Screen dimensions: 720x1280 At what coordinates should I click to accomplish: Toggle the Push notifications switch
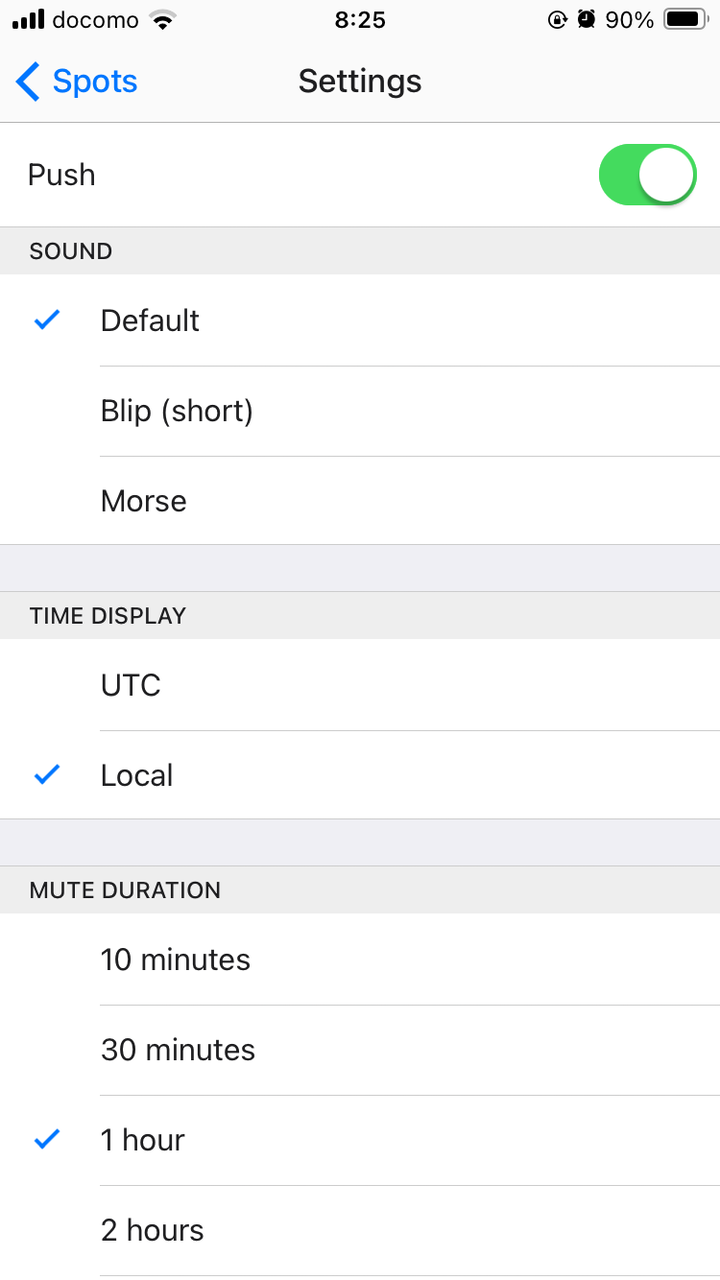[x=647, y=175]
